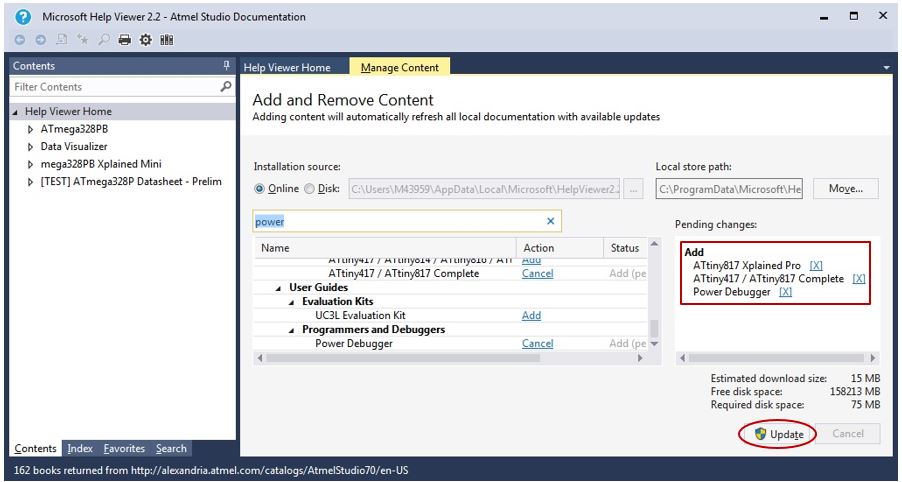Click the Manage Content books icon
Screen dimensions: 902x482
(166, 40)
